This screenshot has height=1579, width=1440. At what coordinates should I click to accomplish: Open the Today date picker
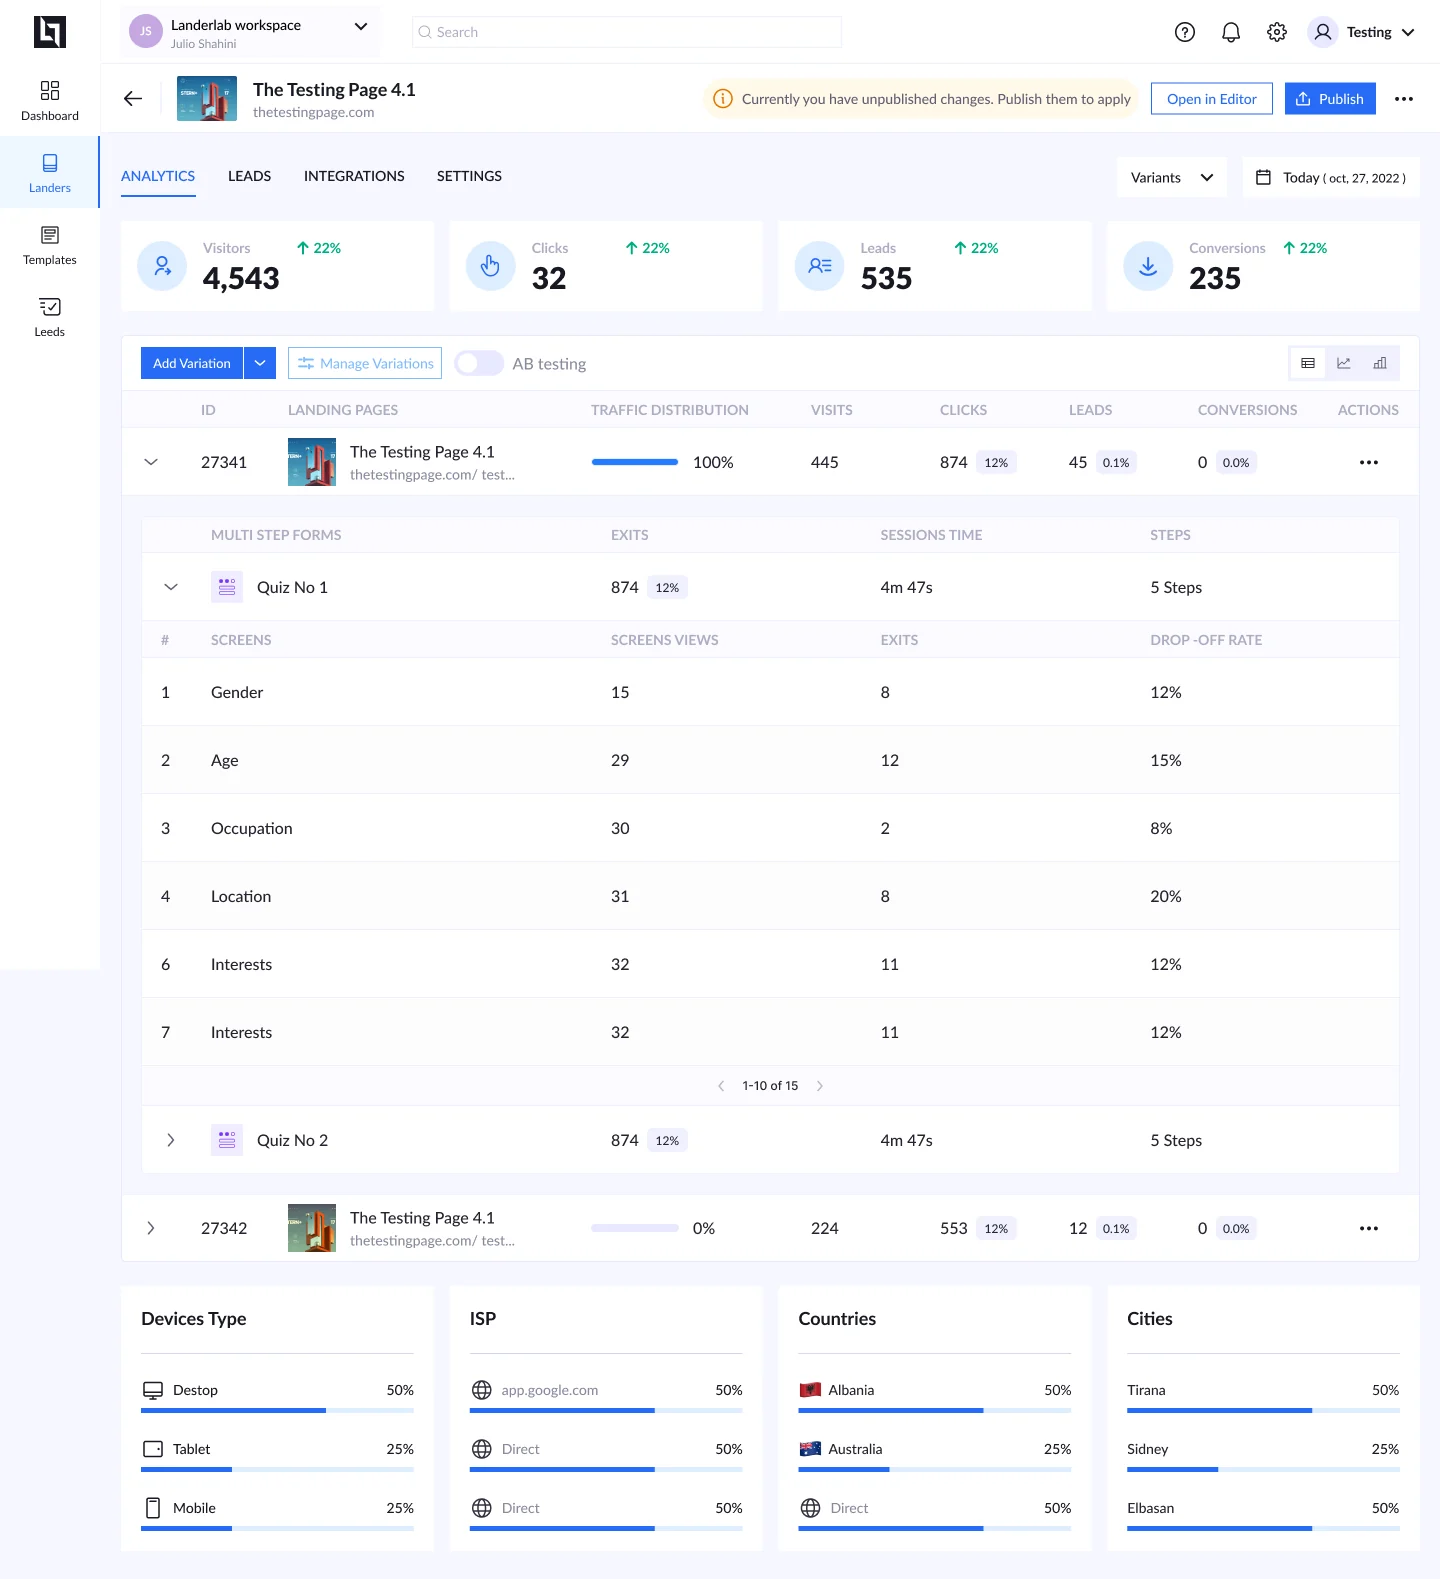(x=1331, y=177)
